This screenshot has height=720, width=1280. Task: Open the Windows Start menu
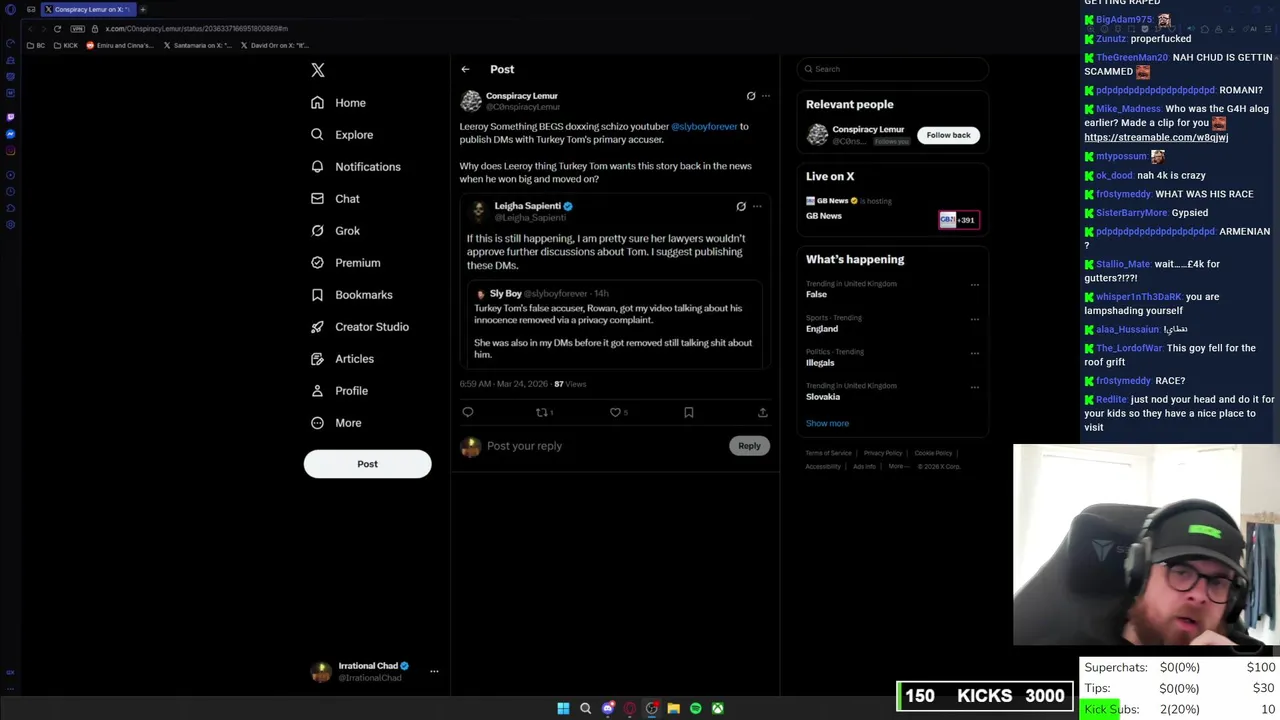(x=563, y=708)
